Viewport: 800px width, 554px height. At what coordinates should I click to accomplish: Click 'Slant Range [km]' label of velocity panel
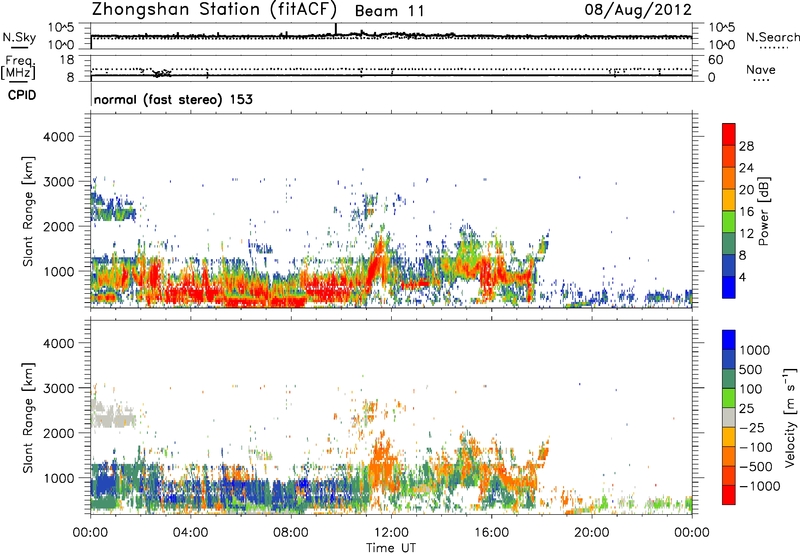[x=28, y=417]
